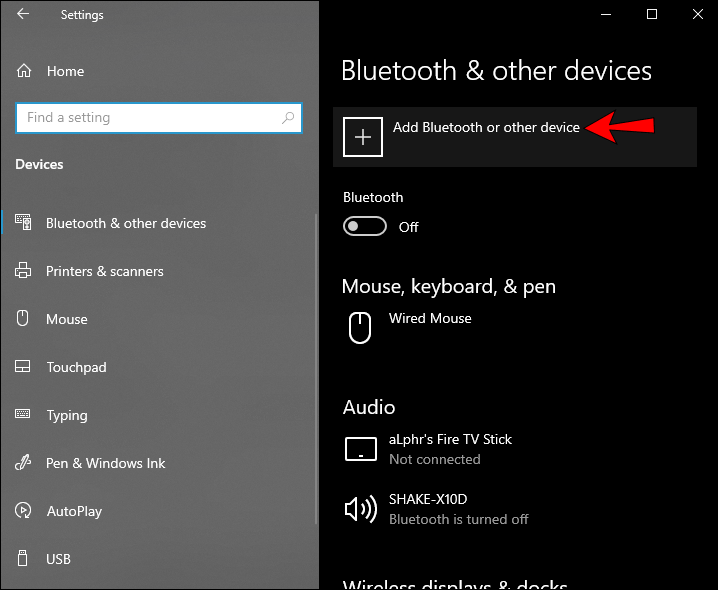Select Printers & scanners menu item
This screenshot has height=590, width=718.
click(105, 271)
